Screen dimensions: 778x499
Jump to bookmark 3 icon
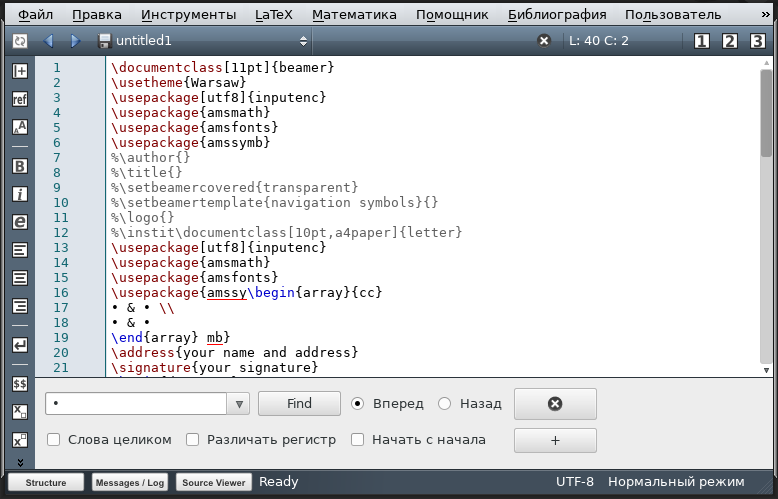point(757,41)
